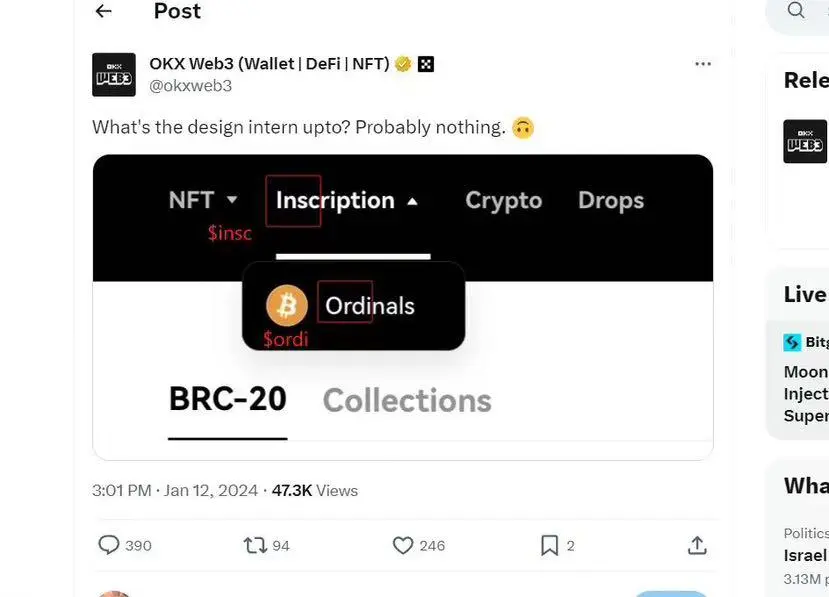Click the OKX Web3 avatar in sidebar
Image resolution: width=829 pixels, height=597 pixels.
pyautogui.click(x=805, y=142)
